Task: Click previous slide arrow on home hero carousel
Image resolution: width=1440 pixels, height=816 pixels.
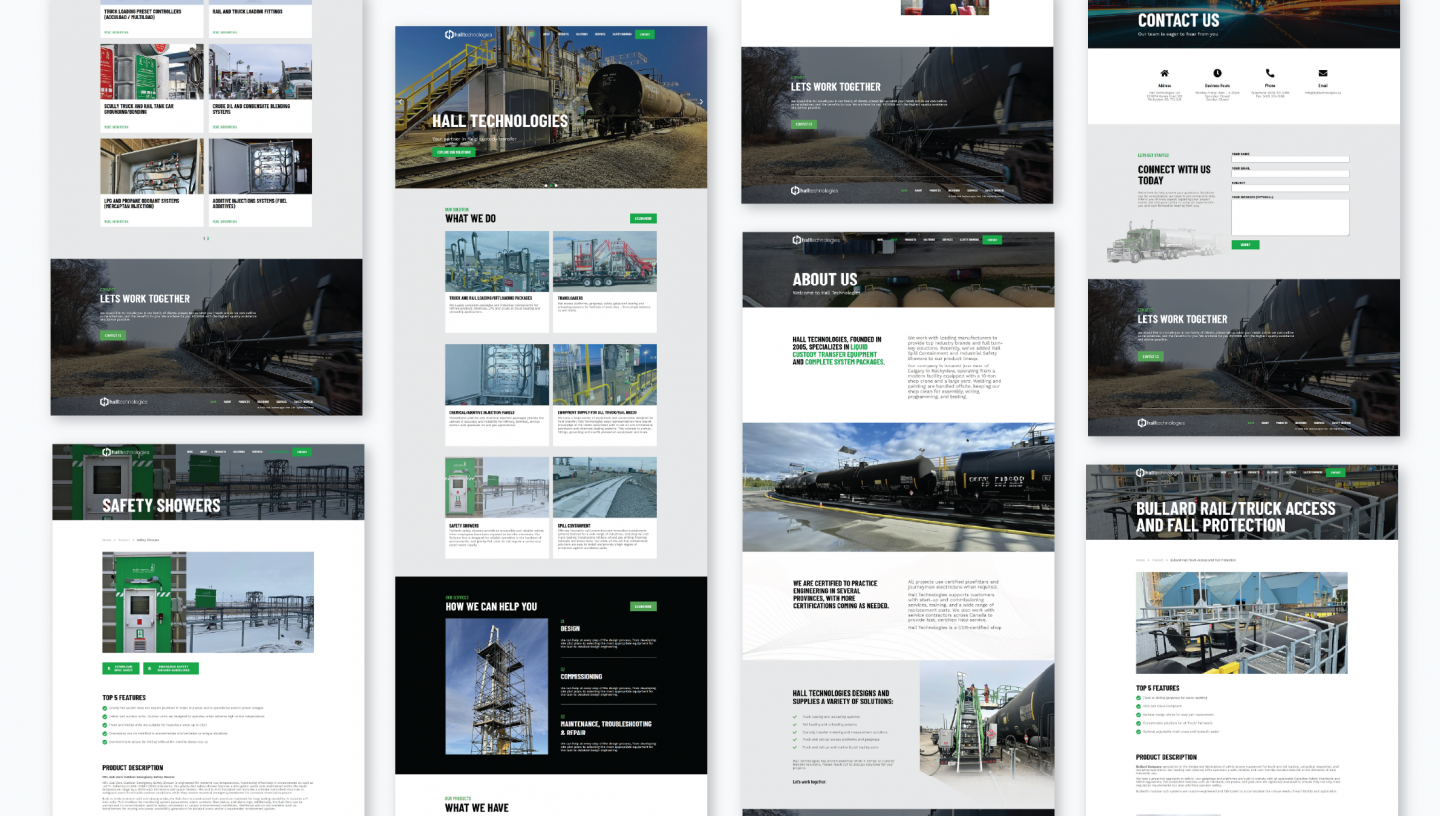Action: 401,101
